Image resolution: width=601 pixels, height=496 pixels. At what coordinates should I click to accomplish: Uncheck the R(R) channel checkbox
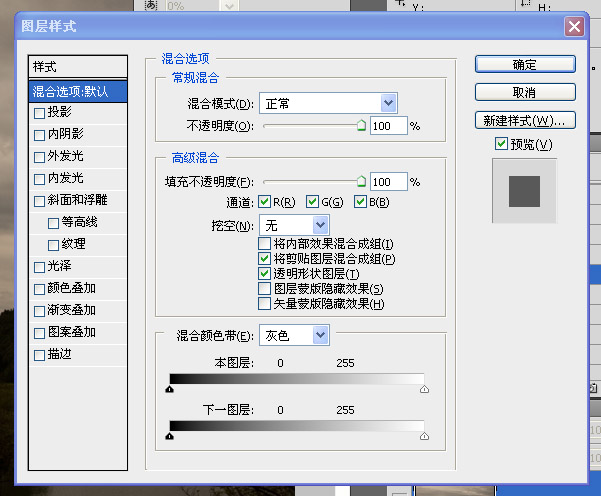[264, 202]
